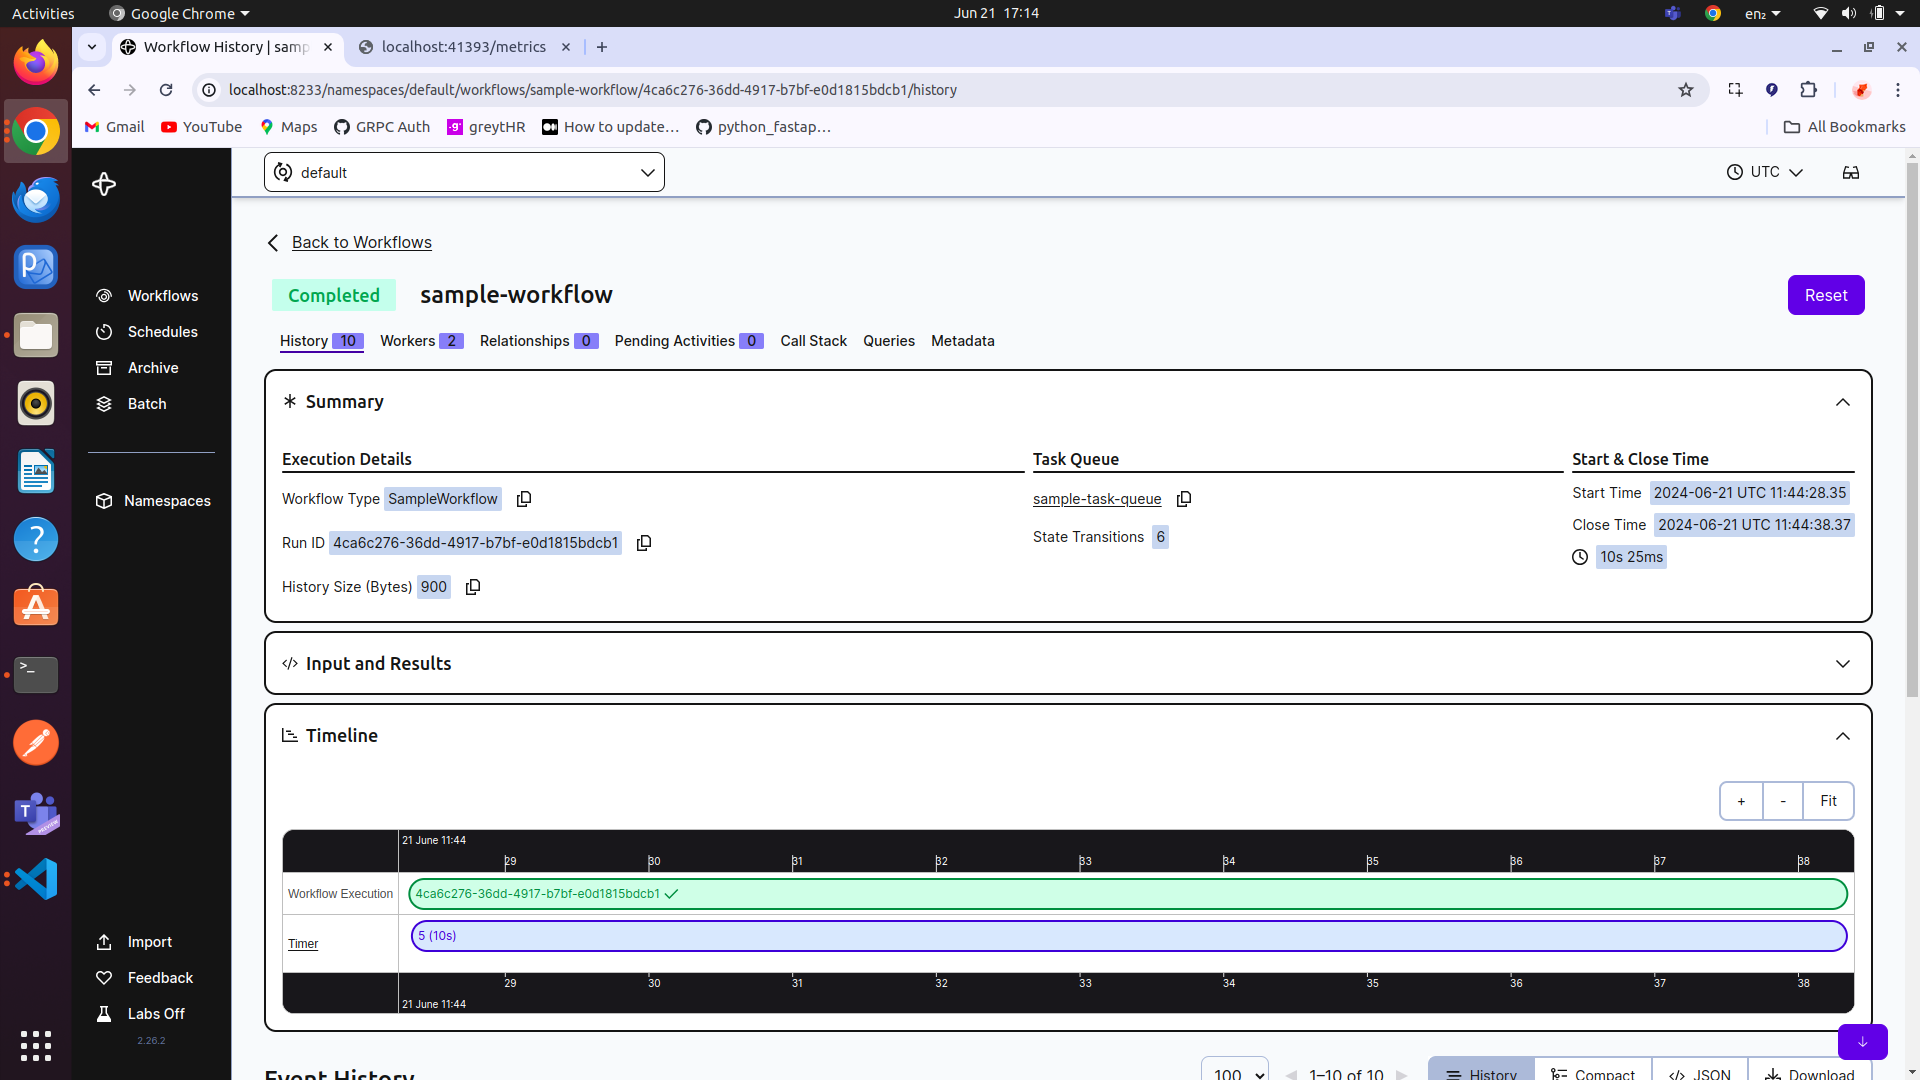1920x1080 pixels.
Task: Select the Metadata tab
Action: click(963, 341)
